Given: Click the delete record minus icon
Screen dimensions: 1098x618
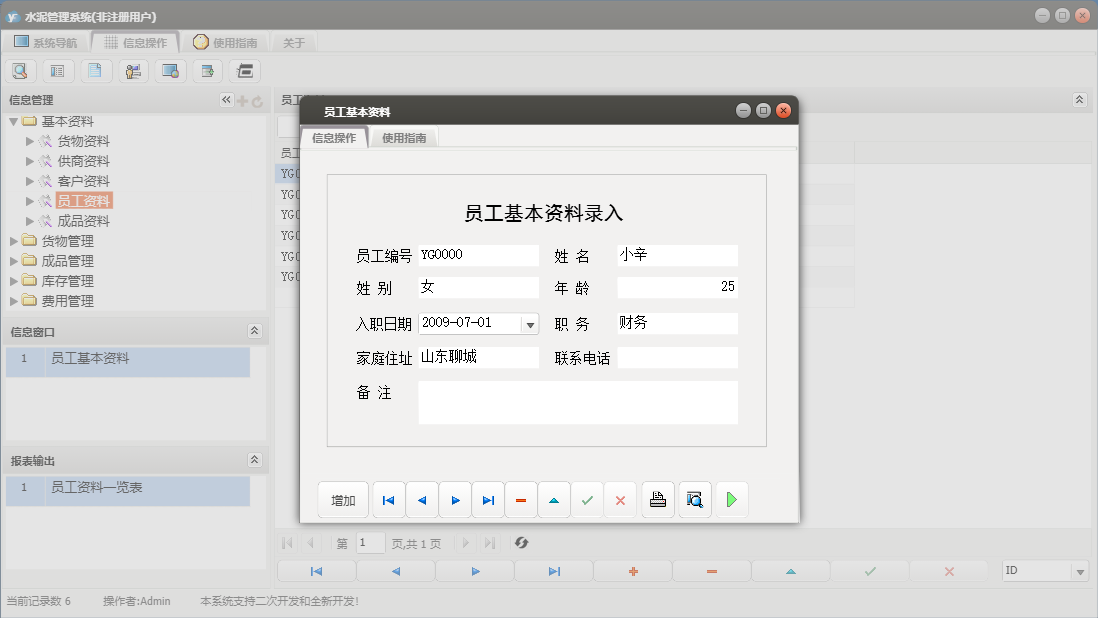Looking at the screenshot, I should pos(521,499).
